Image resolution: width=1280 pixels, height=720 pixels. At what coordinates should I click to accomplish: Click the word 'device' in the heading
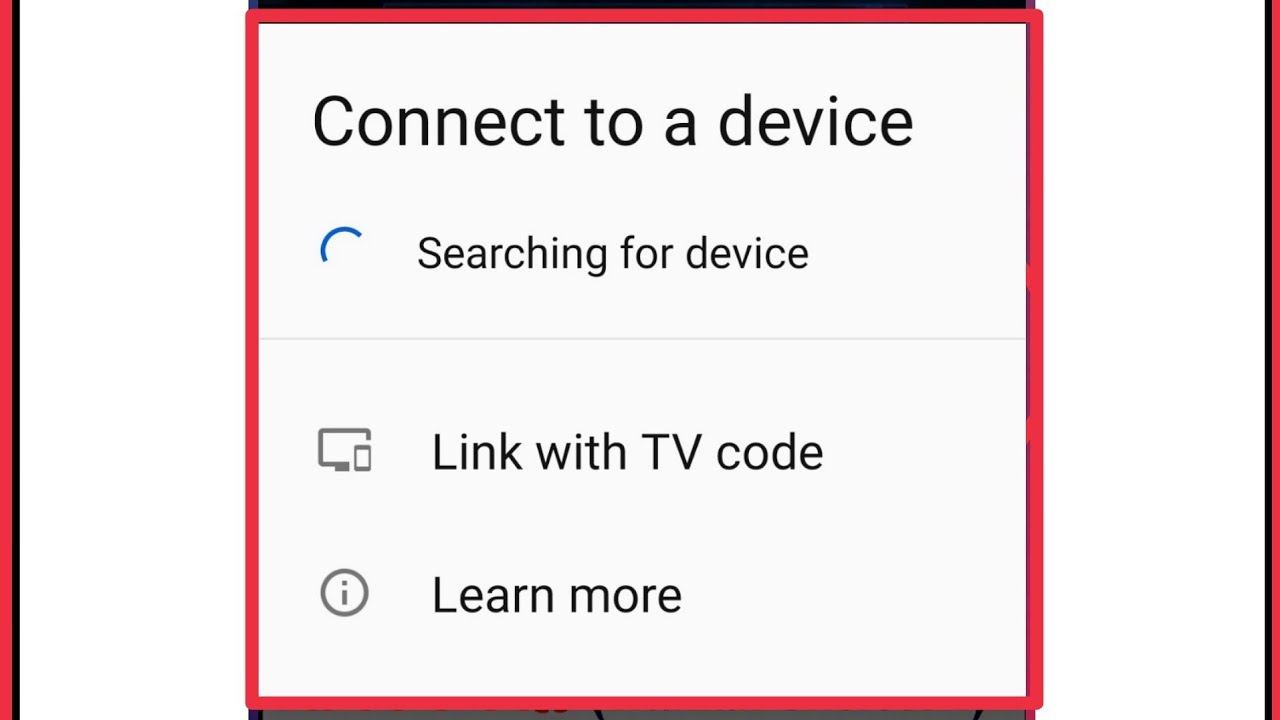pyautogui.click(x=815, y=122)
